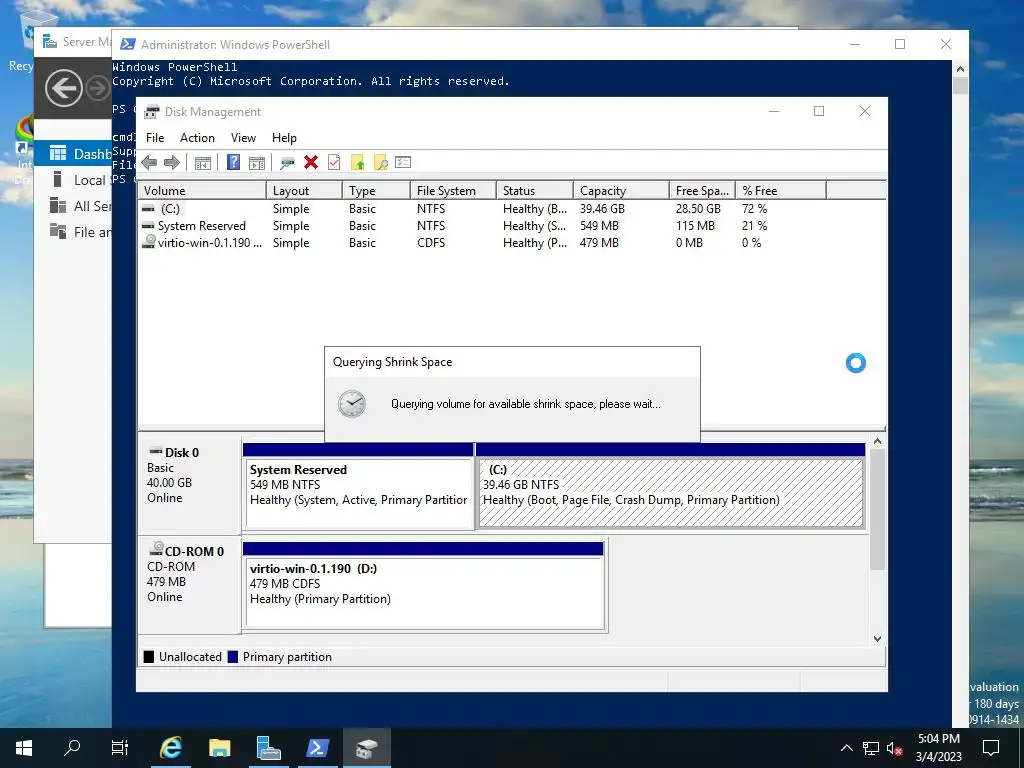Open the Windows Start menu
1024x768 pixels.
(24, 748)
